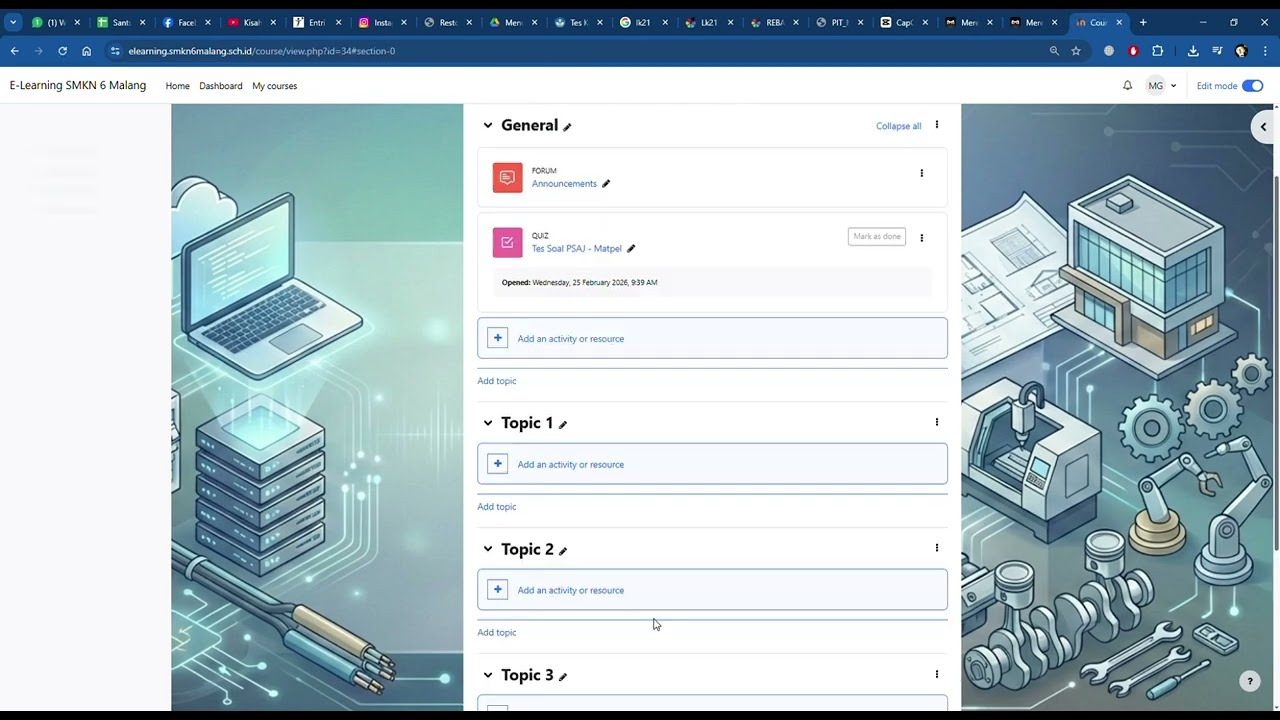Go to browser home page icon

coord(87,51)
